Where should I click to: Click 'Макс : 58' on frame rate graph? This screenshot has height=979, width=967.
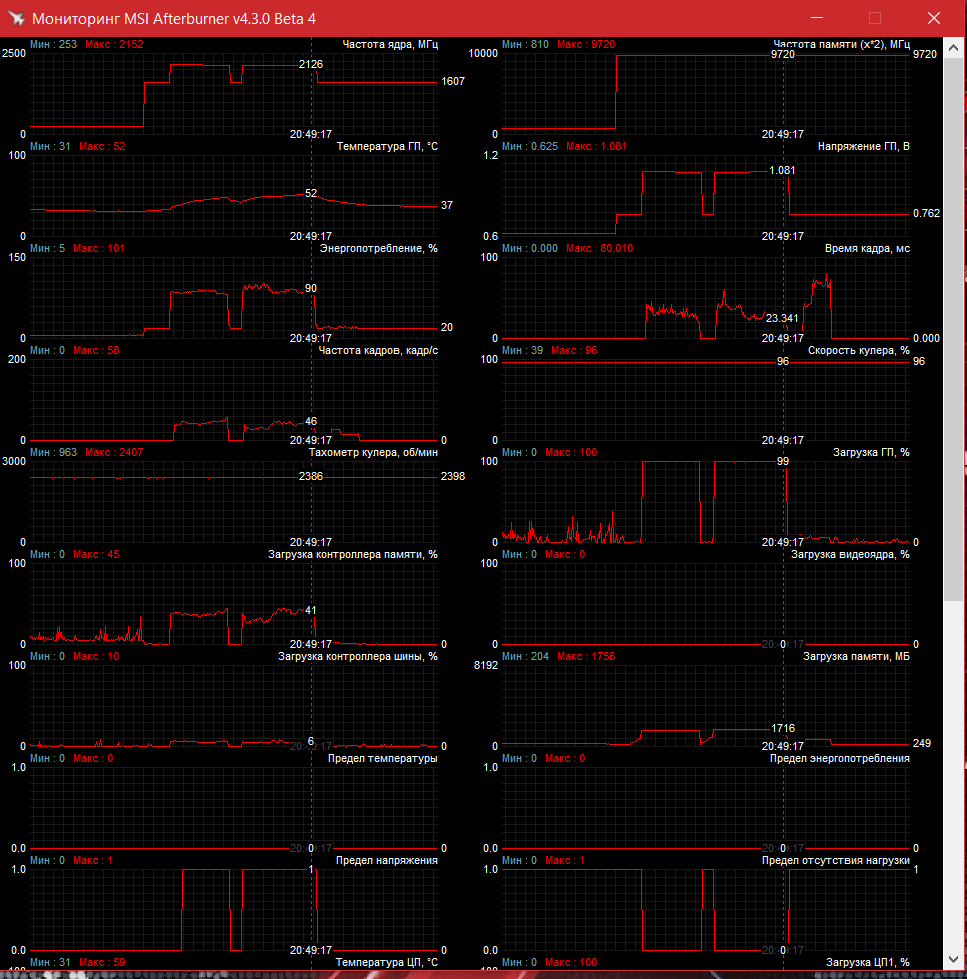tap(96, 350)
